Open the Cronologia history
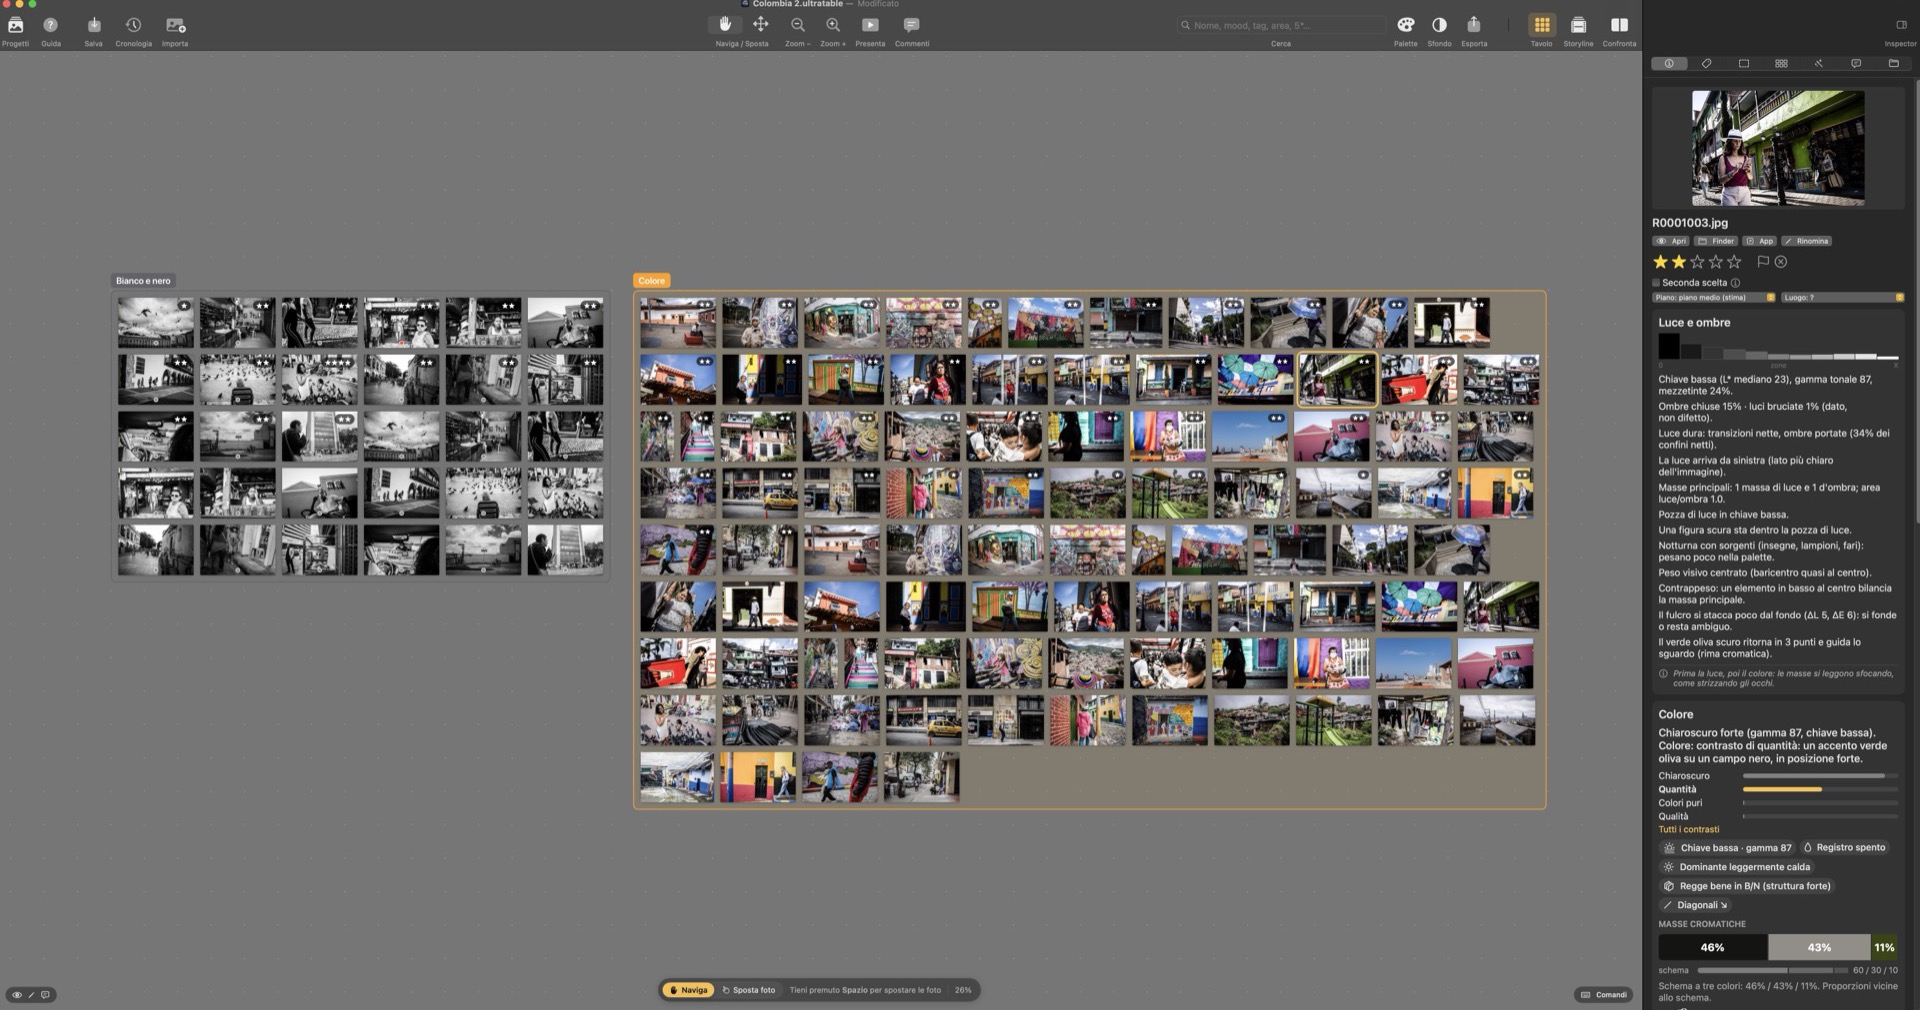The width and height of the screenshot is (1920, 1010). click(x=133, y=25)
